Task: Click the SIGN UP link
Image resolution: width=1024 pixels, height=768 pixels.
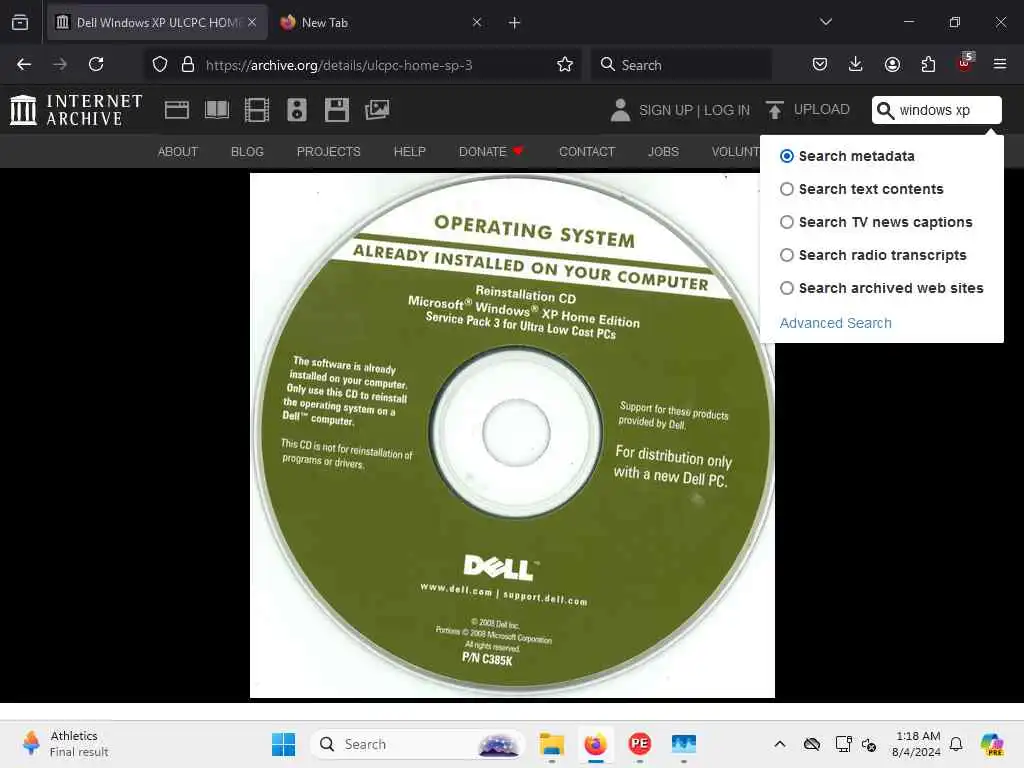Action: 665,110
